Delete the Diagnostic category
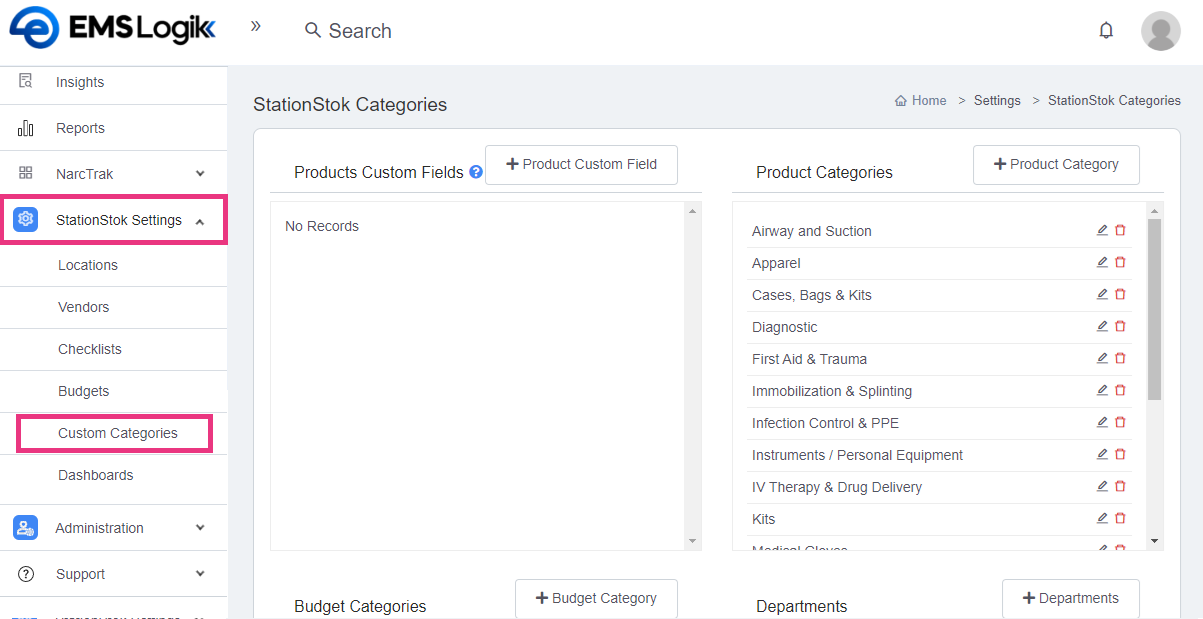 tap(1120, 326)
